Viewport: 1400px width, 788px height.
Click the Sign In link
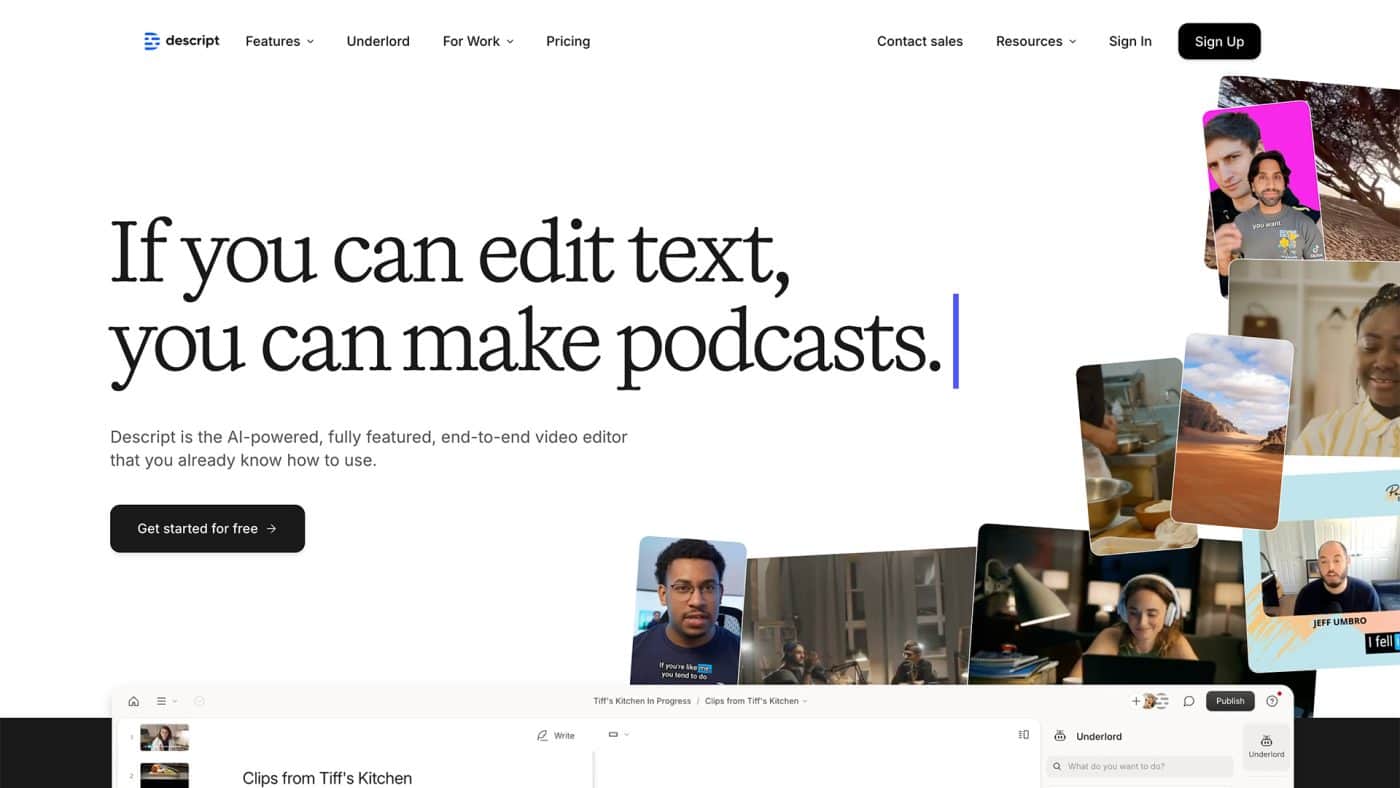(1130, 41)
